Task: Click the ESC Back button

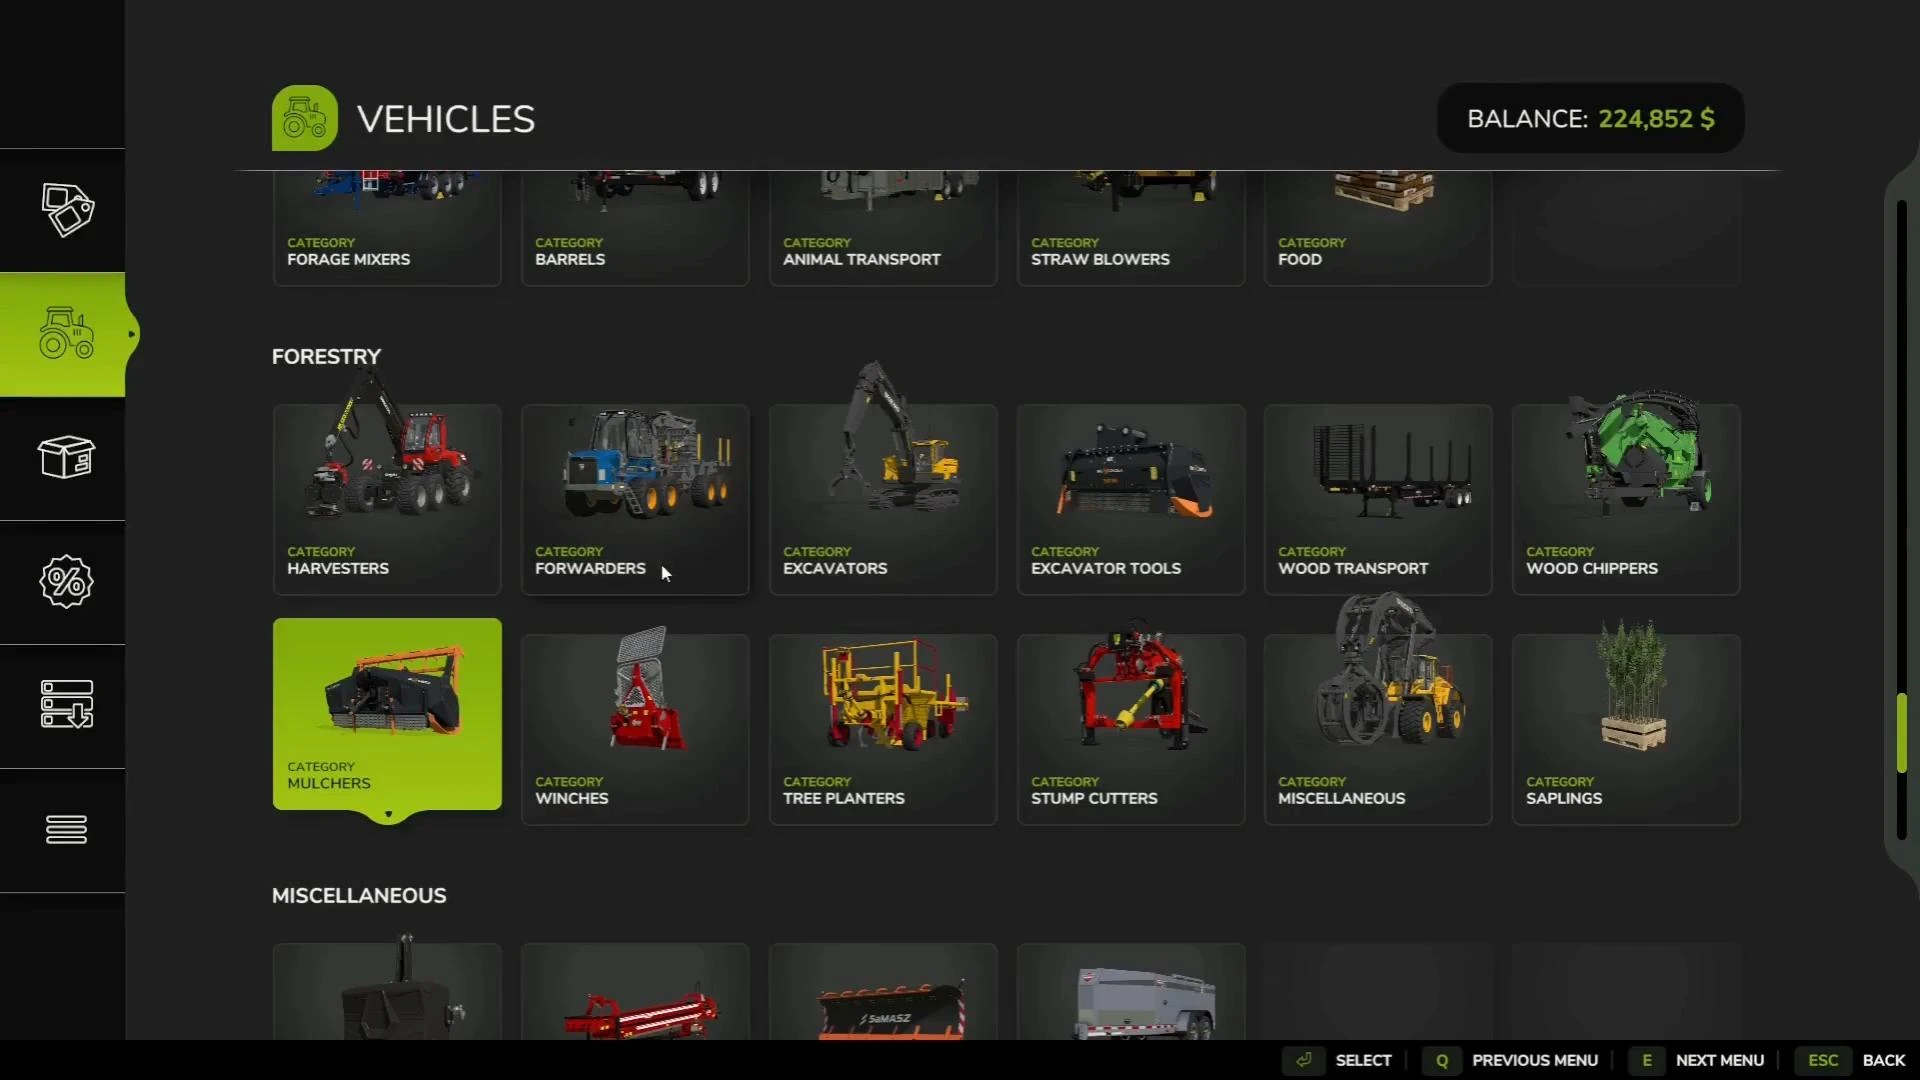Action: coord(1851,1060)
